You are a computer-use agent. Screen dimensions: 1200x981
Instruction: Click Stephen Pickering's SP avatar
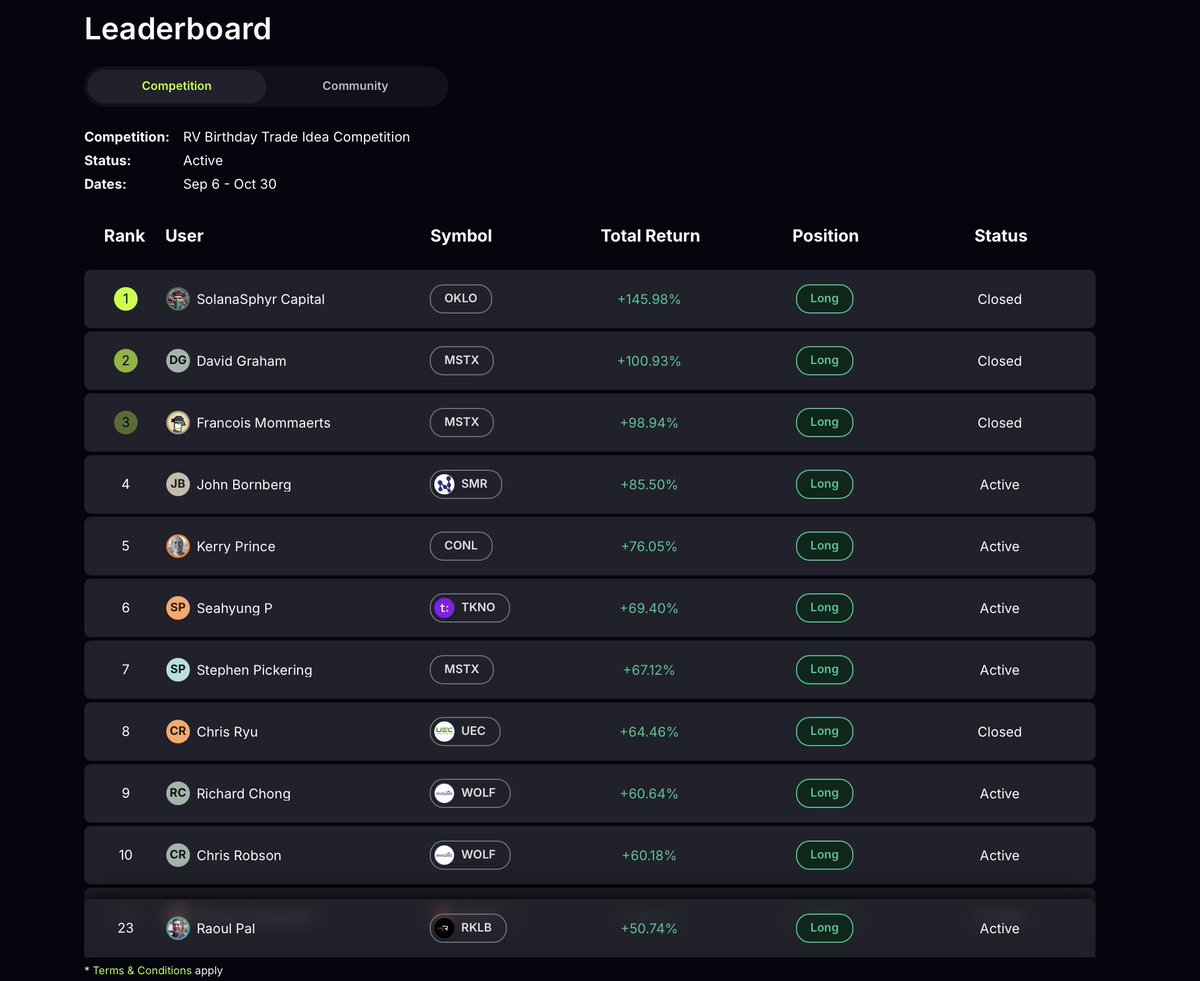coord(178,670)
